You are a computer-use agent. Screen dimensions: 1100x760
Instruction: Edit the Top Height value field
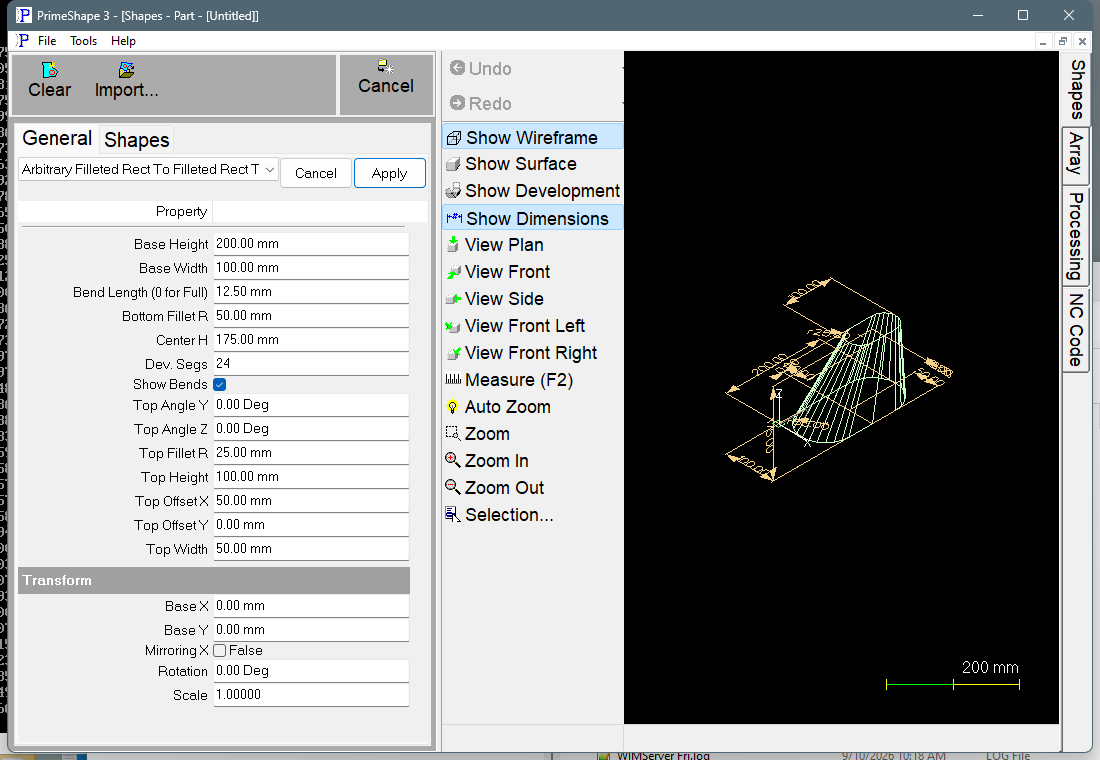[x=311, y=476]
